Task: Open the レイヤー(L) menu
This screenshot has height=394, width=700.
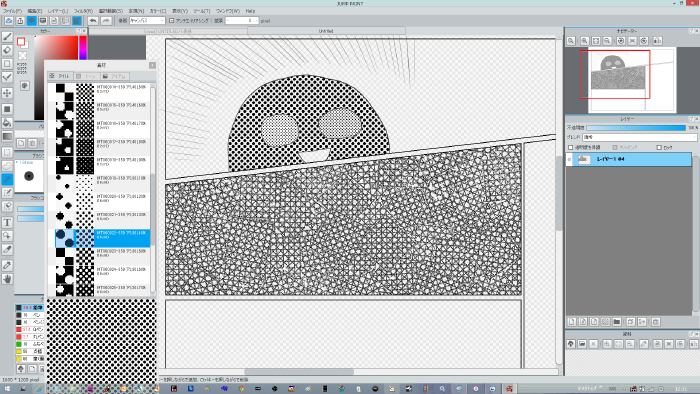Action: point(58,11)
